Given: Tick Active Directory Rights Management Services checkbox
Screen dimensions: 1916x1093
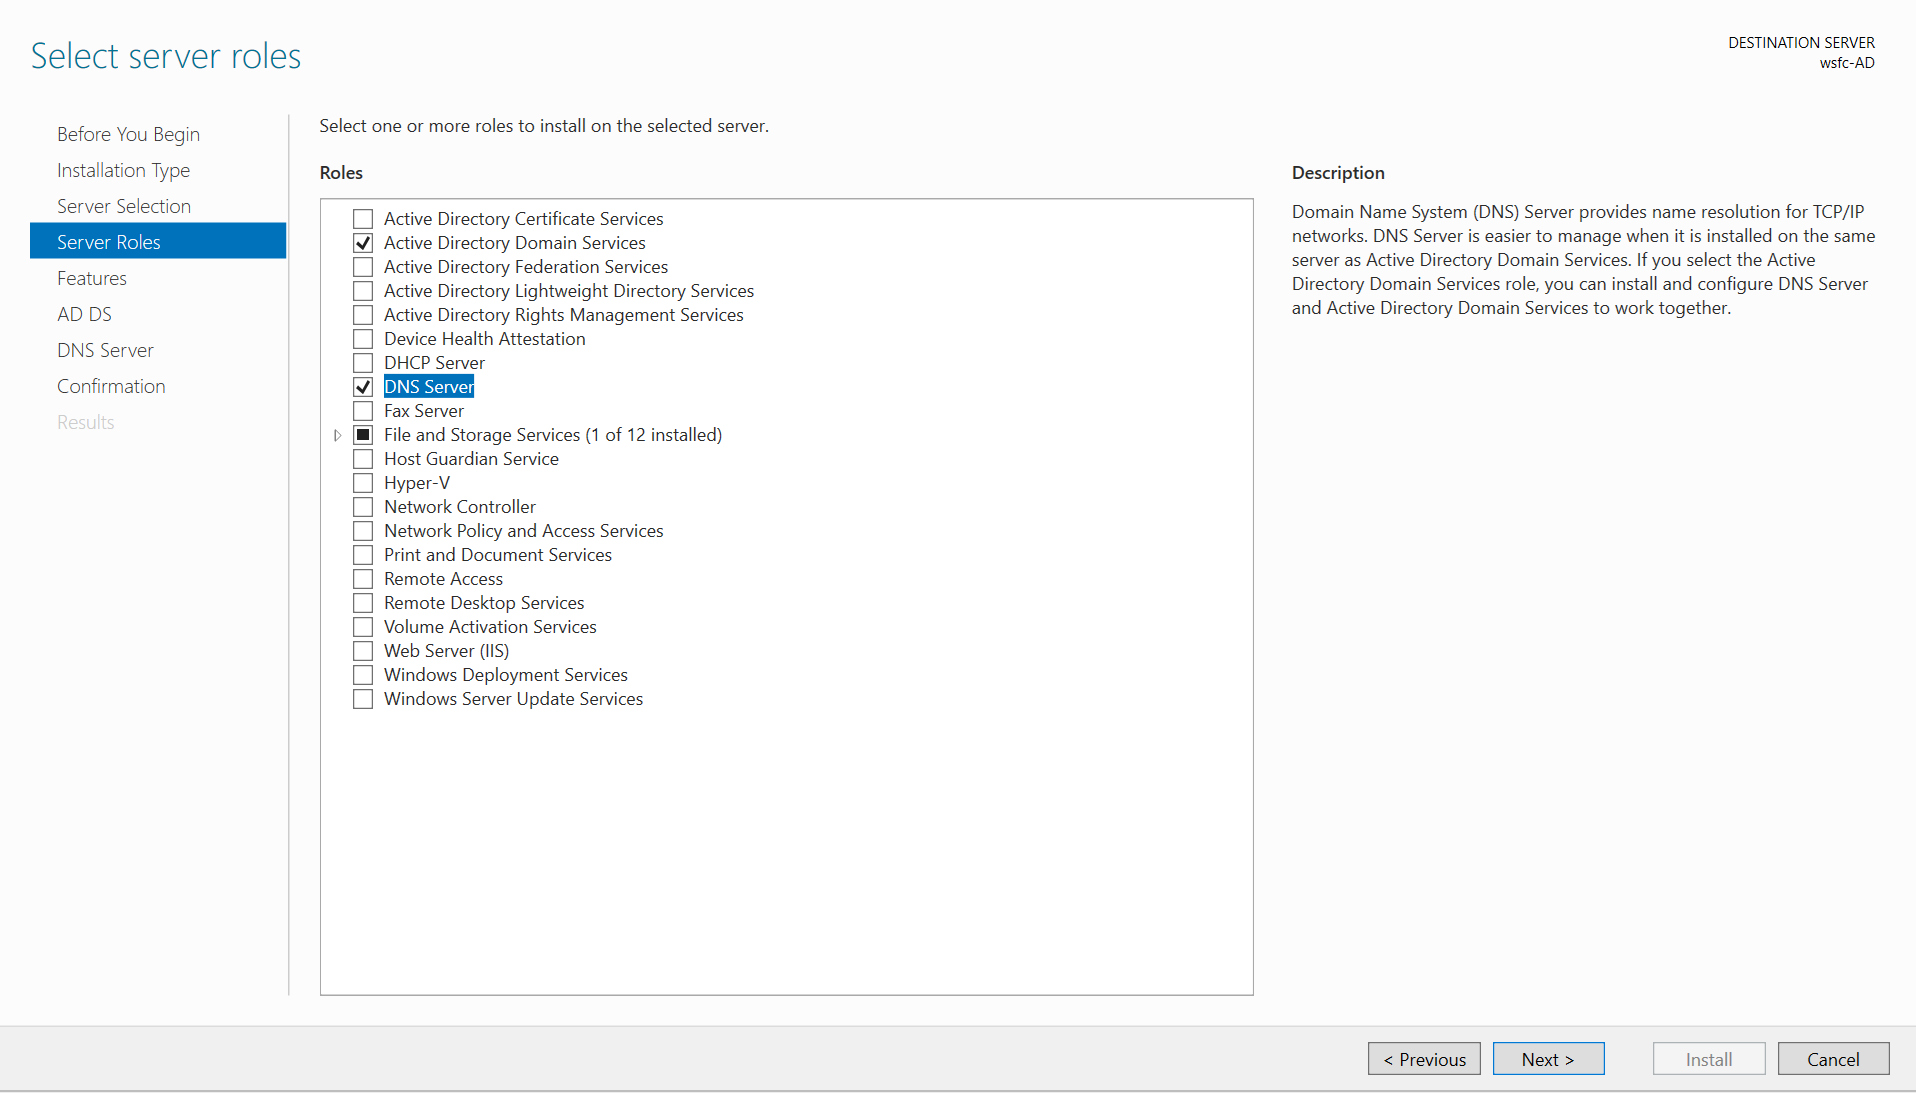Looking at the screenshot, I should (363, 315).
